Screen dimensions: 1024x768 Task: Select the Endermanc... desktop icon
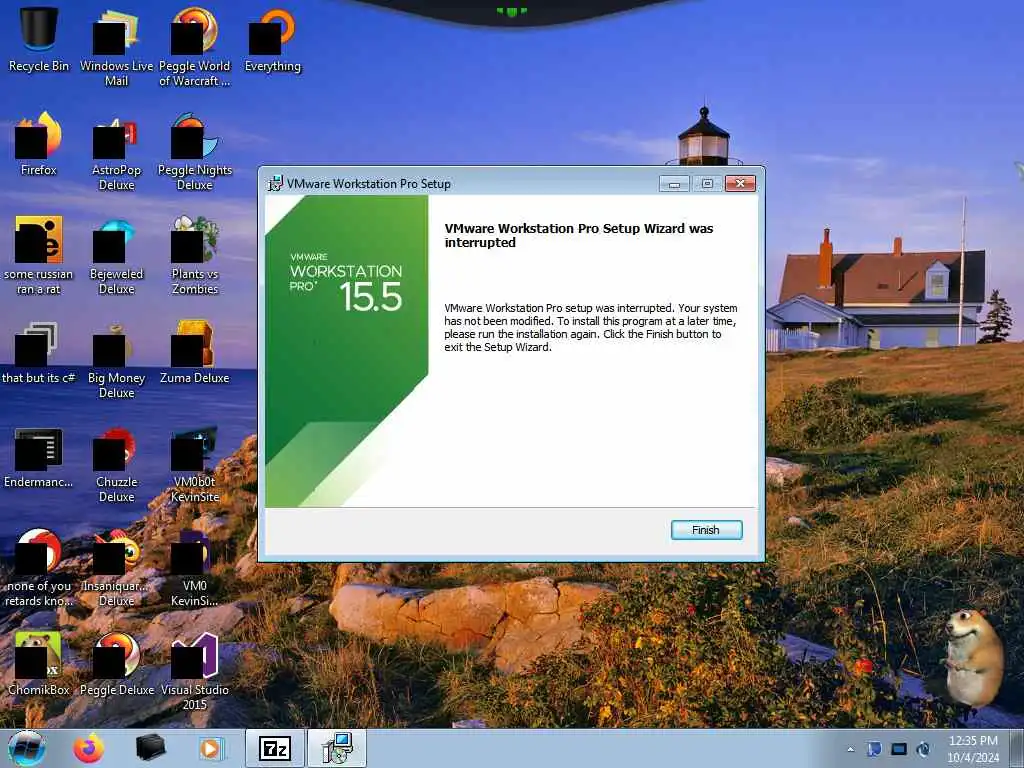click(39, 456)
